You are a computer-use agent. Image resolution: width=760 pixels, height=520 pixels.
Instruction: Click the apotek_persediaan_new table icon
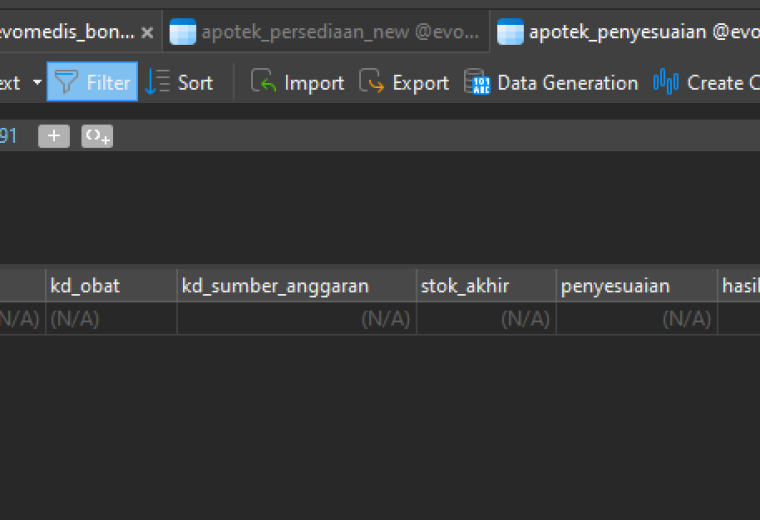pos(183,32)
